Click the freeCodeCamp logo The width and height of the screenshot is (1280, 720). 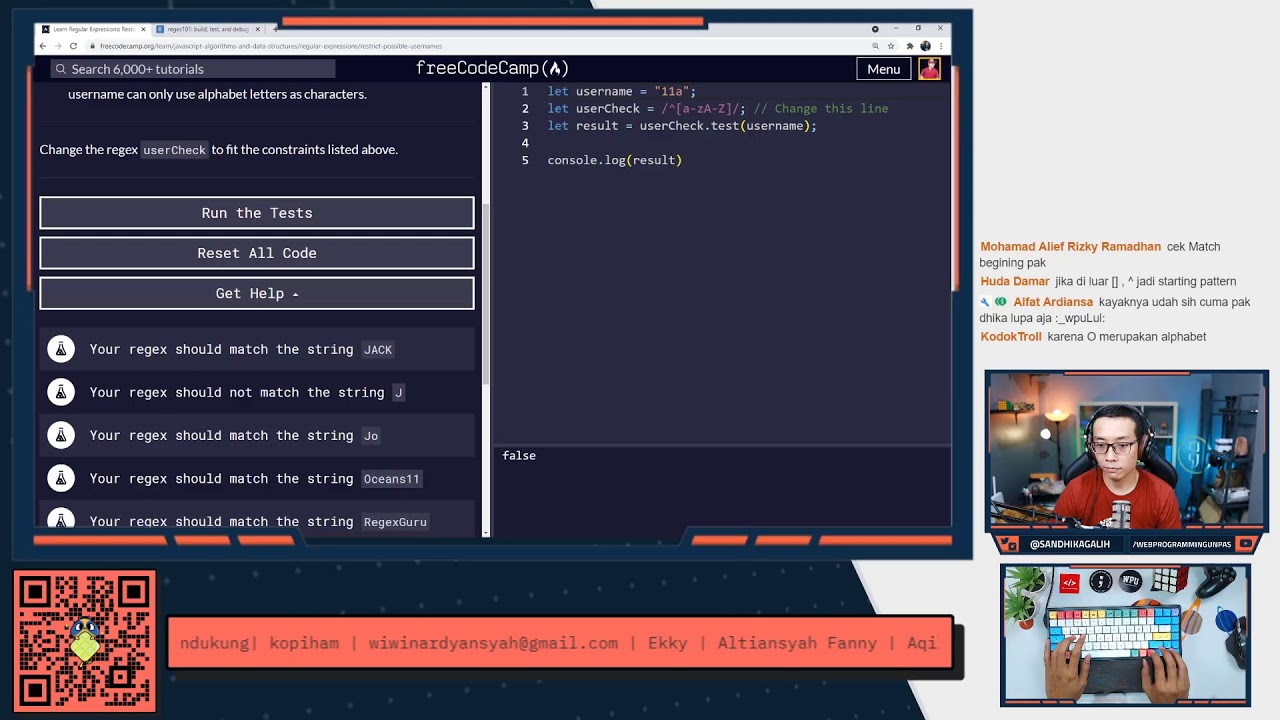pyautogui.click(x=492, y=68)
